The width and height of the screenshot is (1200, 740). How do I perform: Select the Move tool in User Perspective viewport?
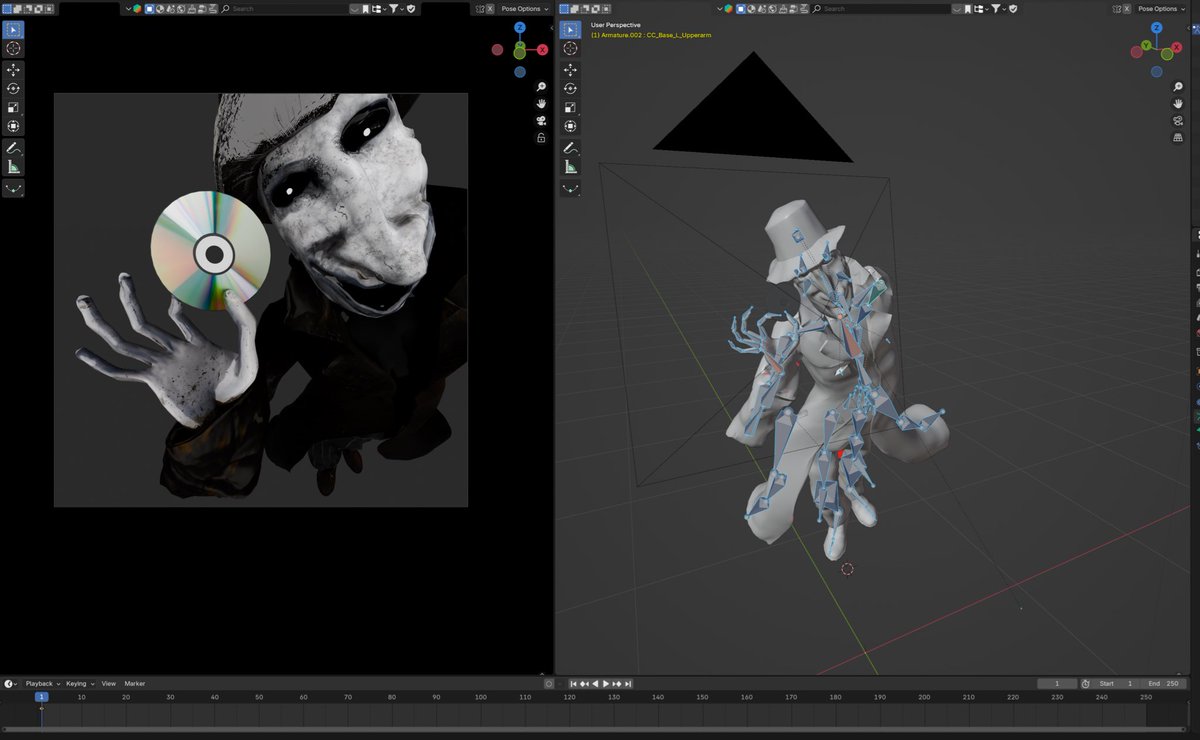571,70
